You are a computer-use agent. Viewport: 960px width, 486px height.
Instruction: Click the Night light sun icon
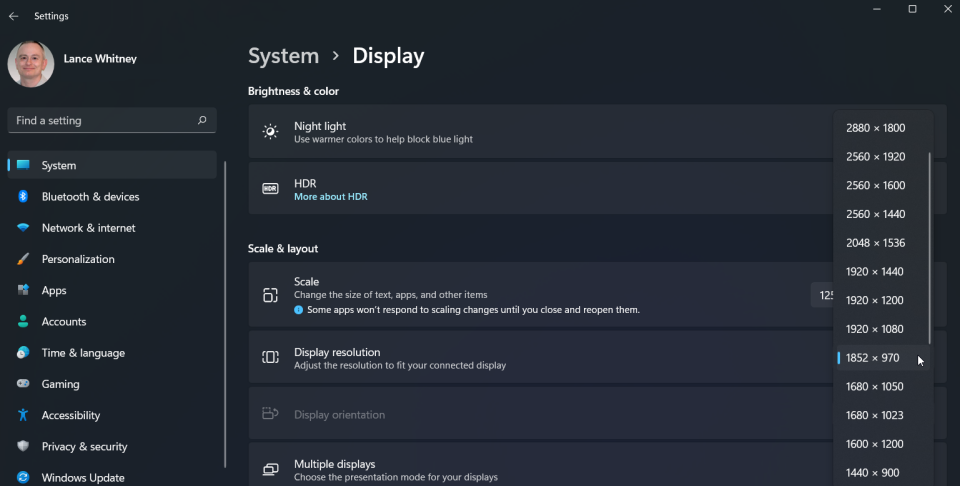270,132
